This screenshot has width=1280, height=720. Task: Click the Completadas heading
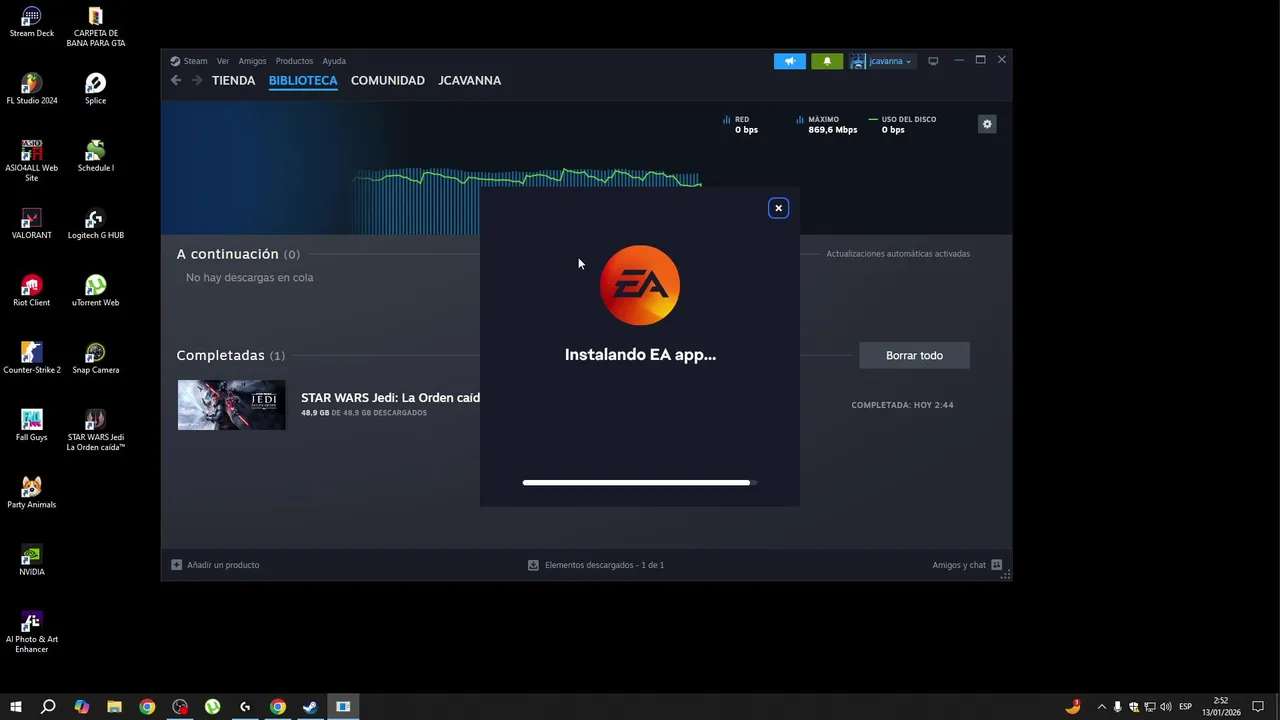[220, 355]
